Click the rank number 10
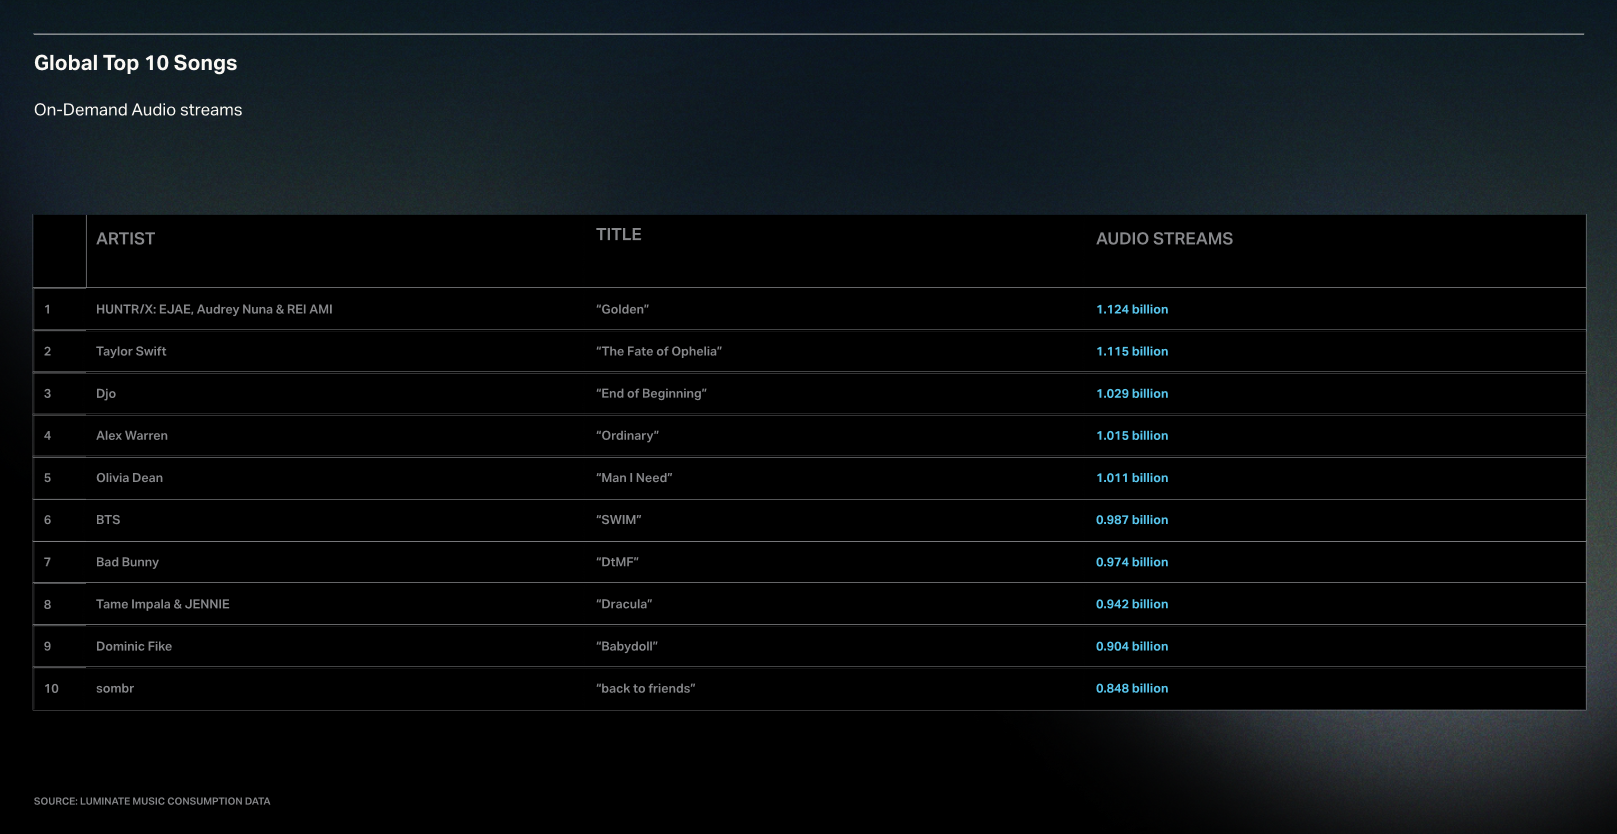The width and height of the screenshot is (1617, 834). click(51, 688)
